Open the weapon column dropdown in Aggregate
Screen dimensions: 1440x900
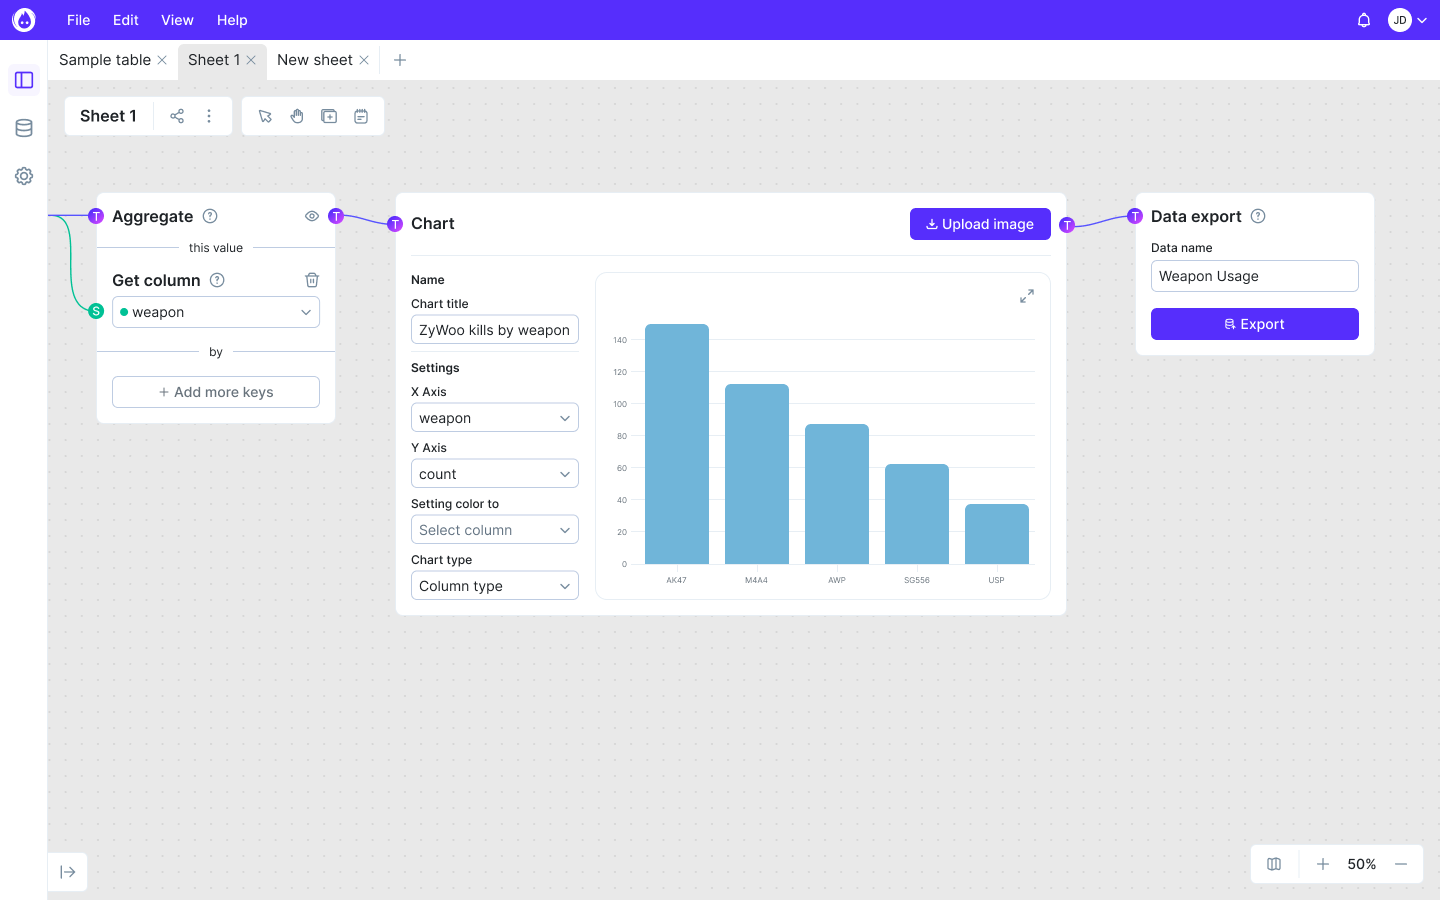pyautogui.click(x=216, y=312)
